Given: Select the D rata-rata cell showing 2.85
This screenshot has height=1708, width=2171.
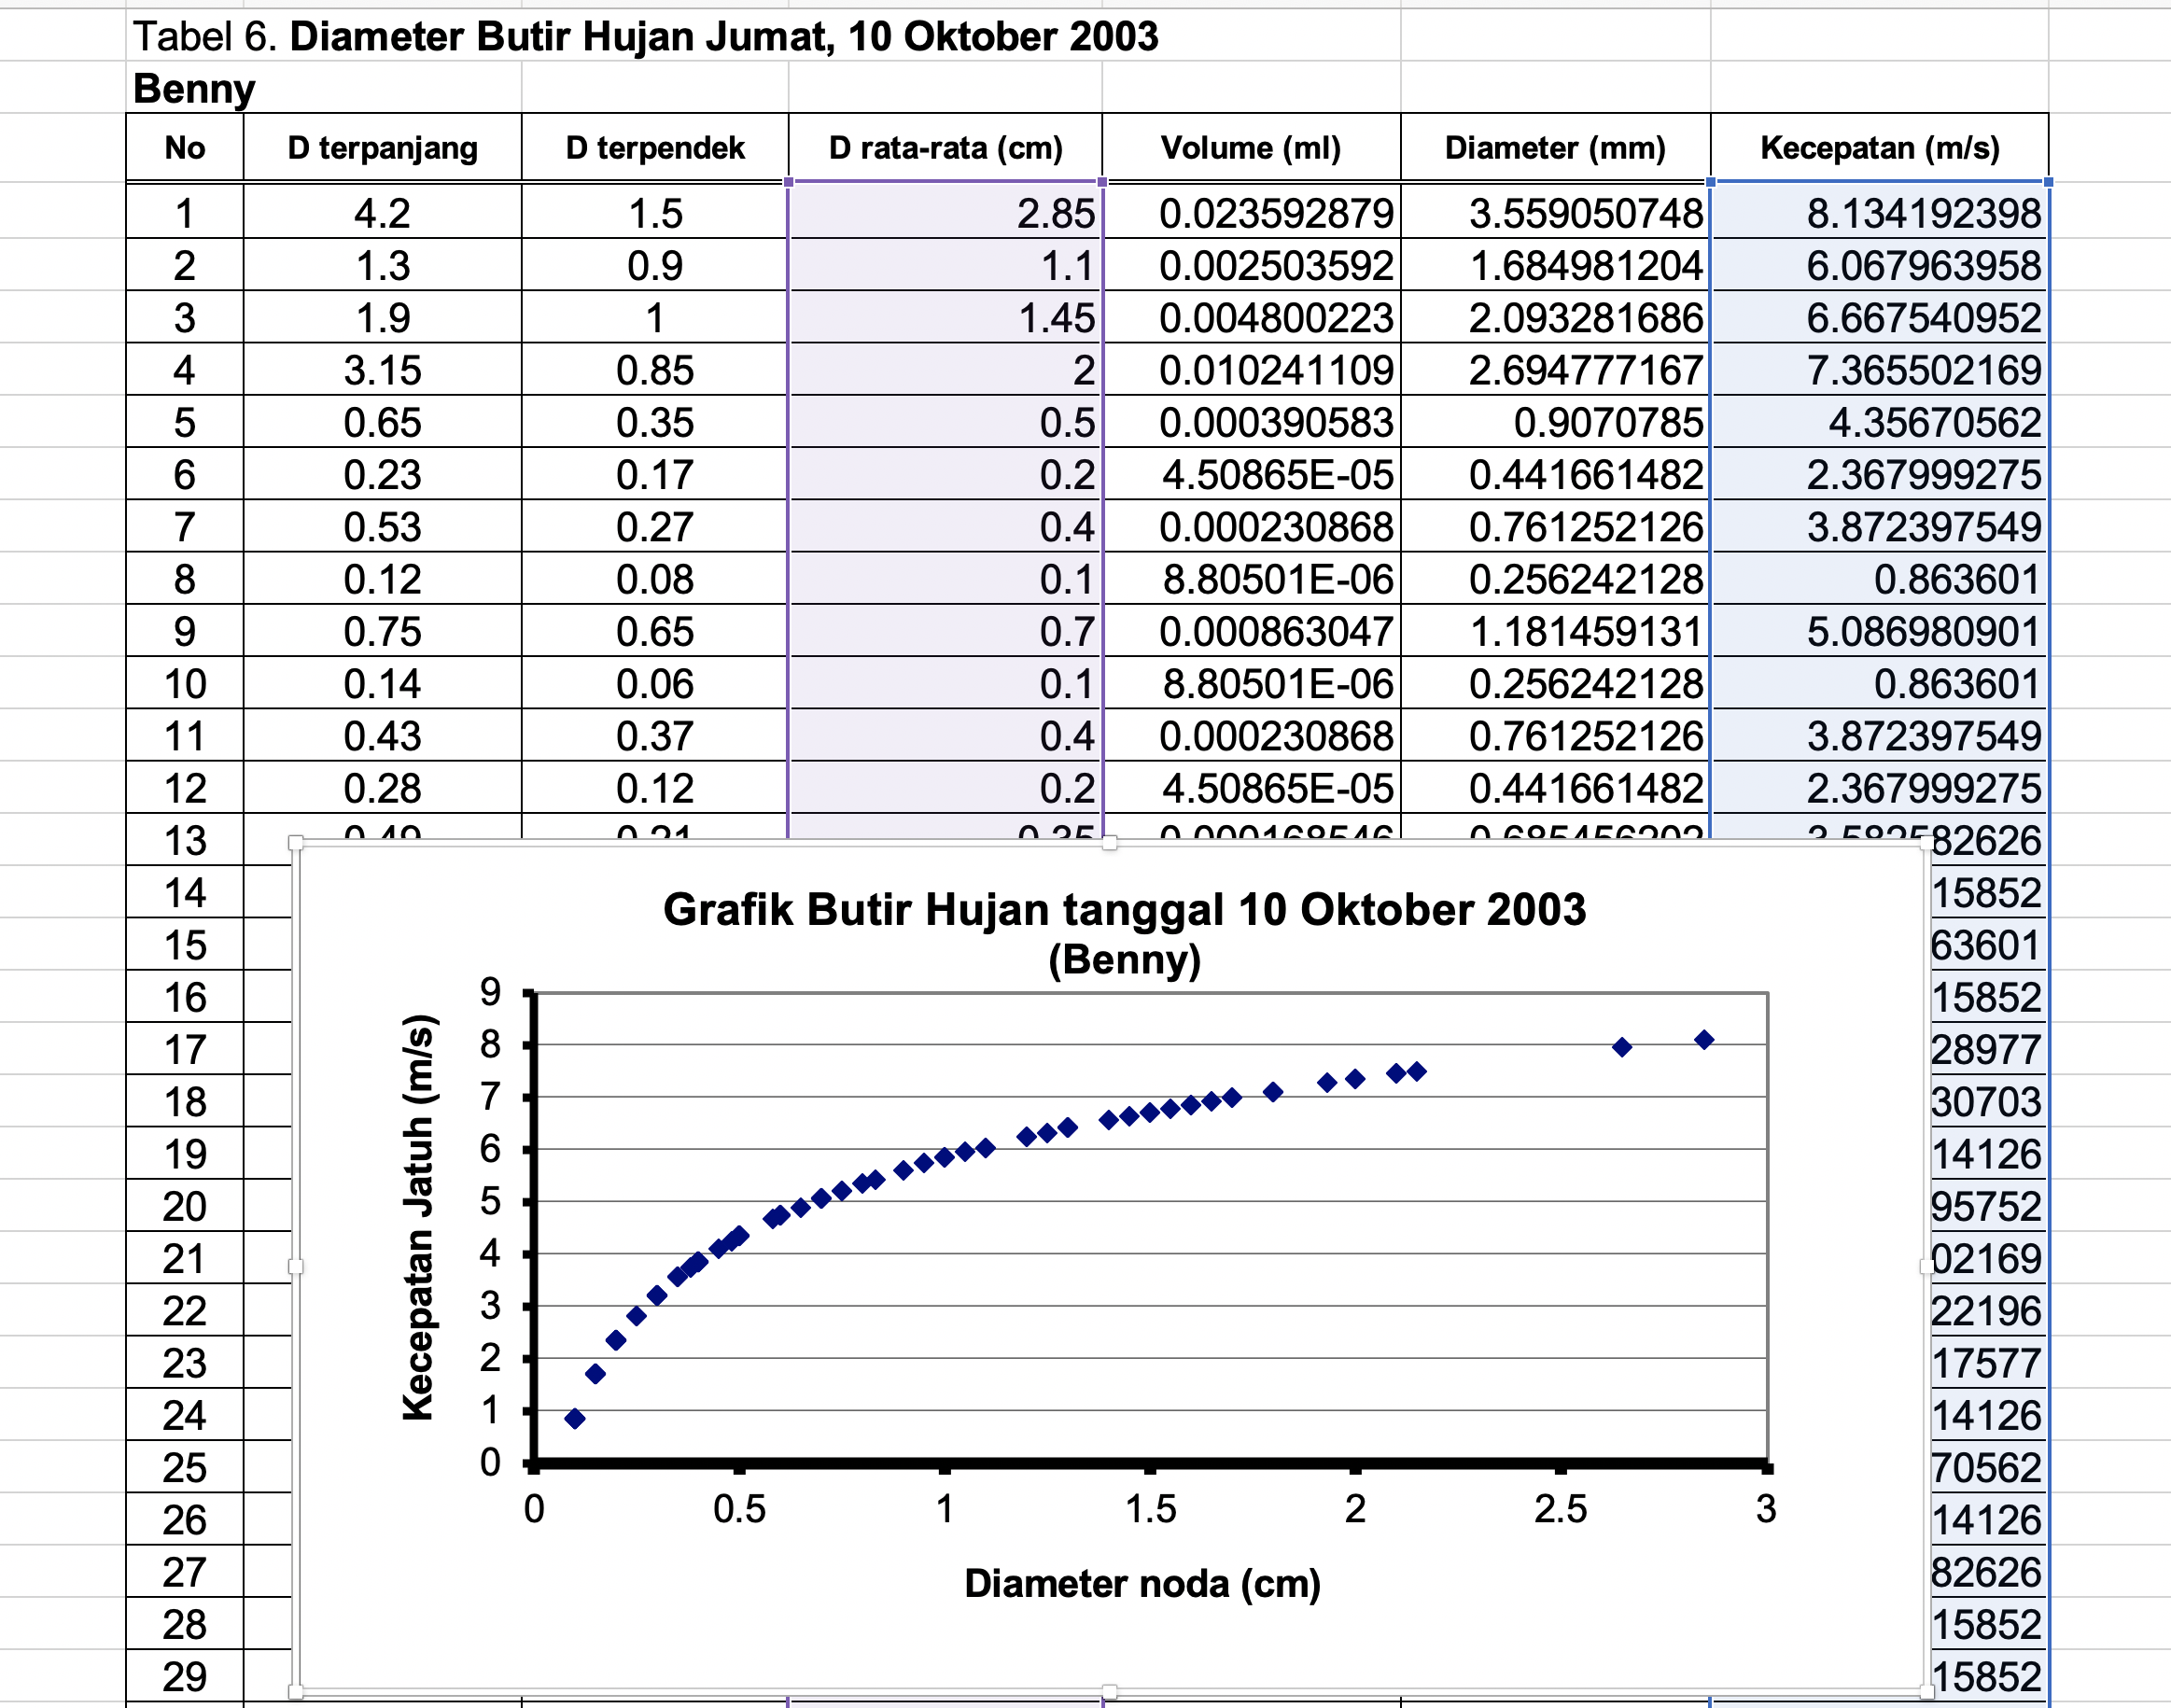Looking at the screenshot, I should 945,213.
